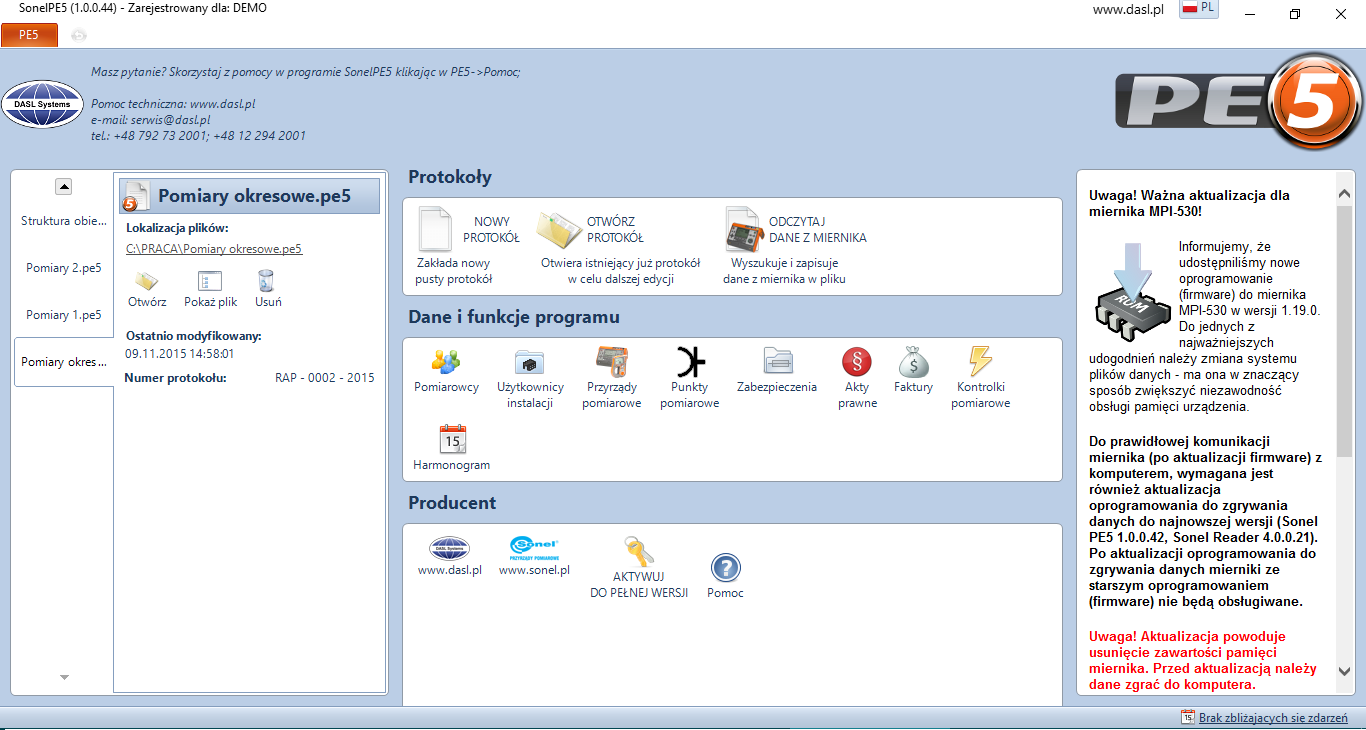
Task: Click calendar icon in status bar
Action: point(1188,717)
